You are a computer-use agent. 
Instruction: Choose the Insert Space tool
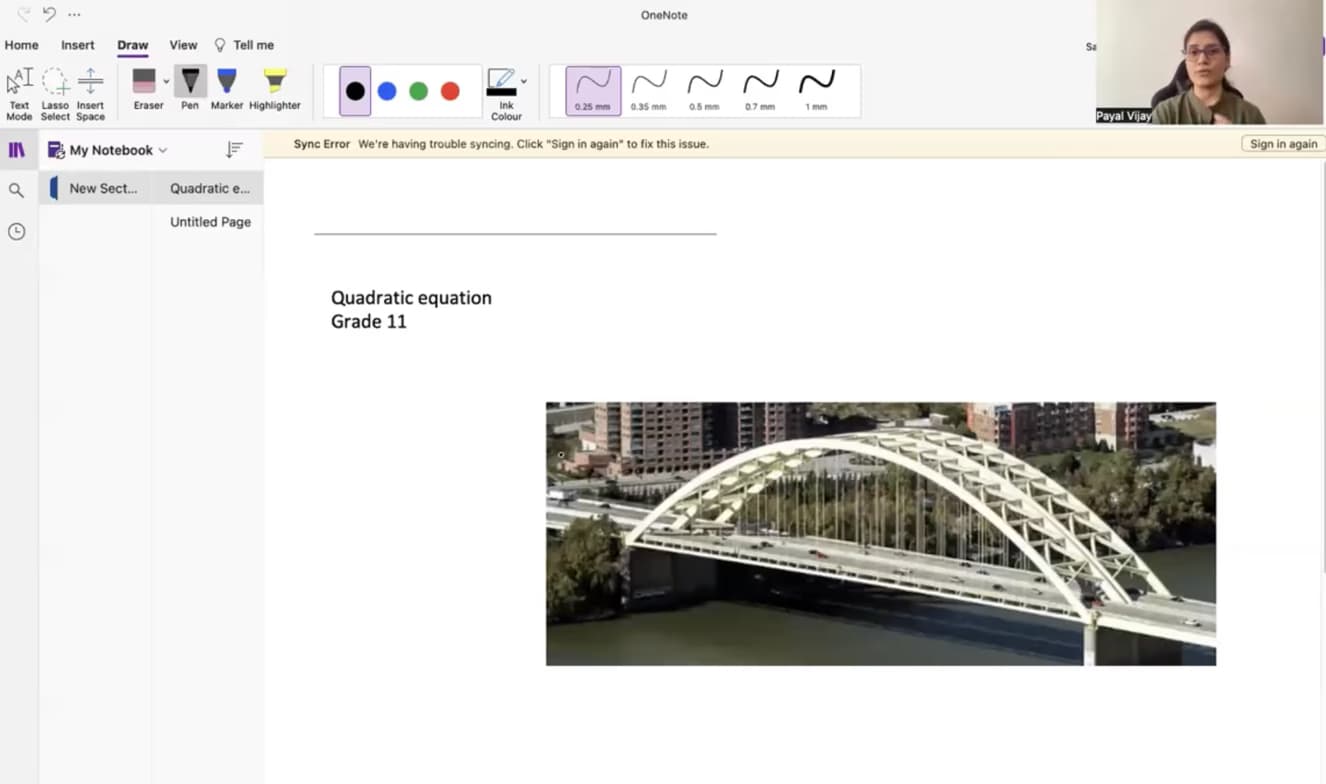point(90,95)
